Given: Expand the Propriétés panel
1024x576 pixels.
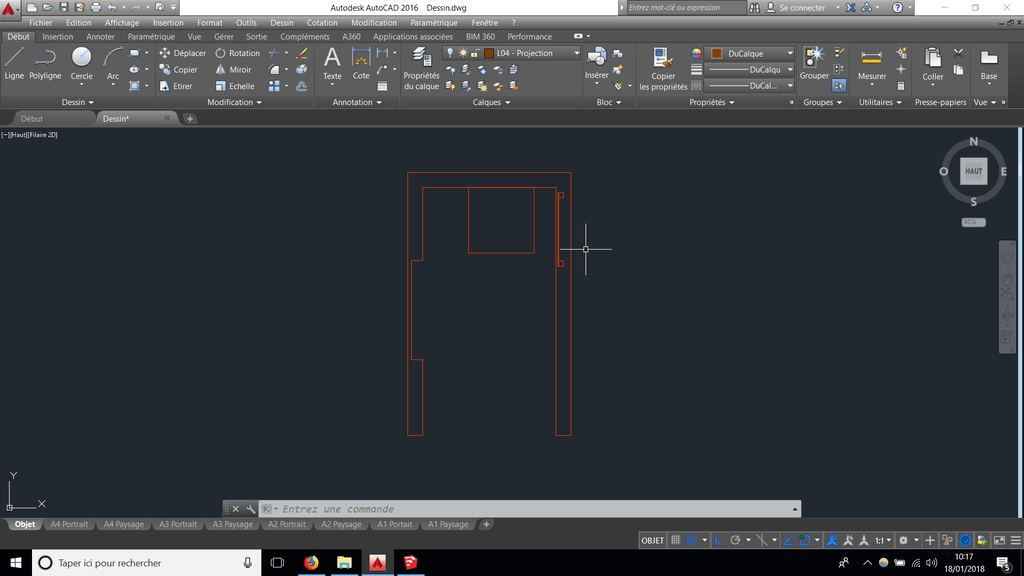Looking at the screenshot, I should pos(712,102).
